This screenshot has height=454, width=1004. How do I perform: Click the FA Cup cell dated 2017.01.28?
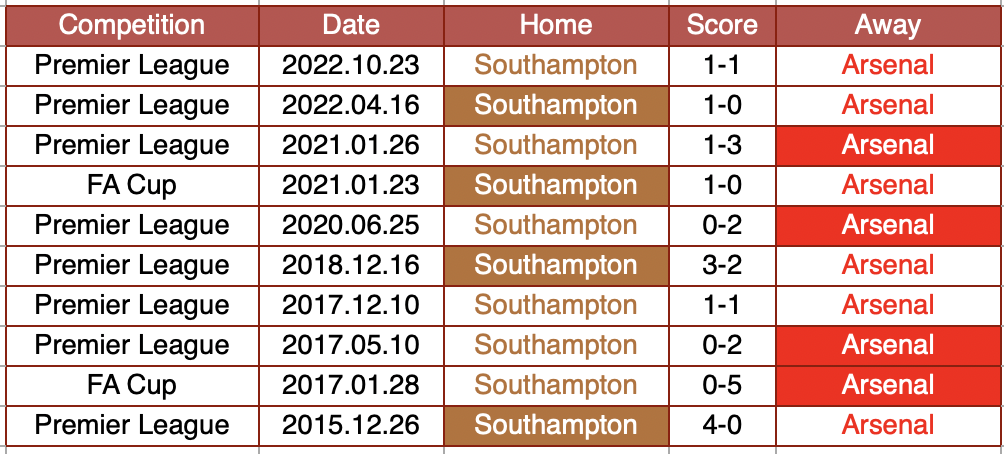132,385
